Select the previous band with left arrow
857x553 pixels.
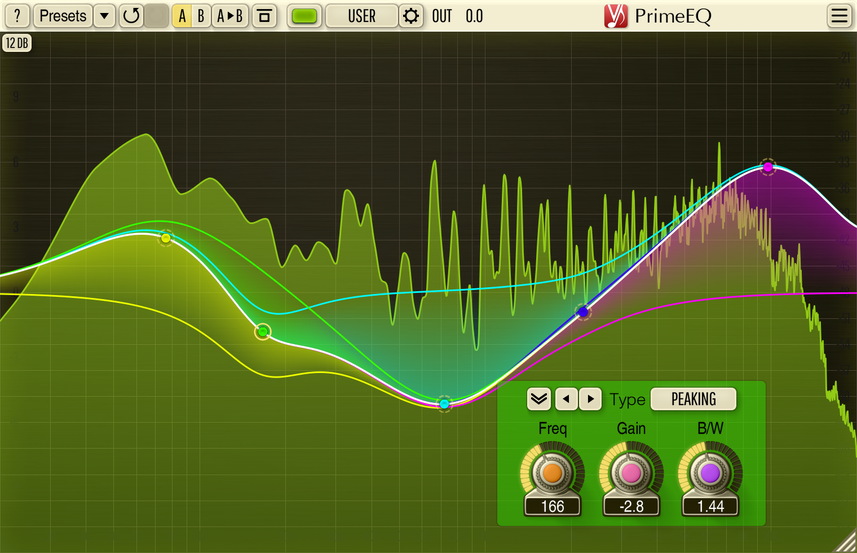point(567,399)
